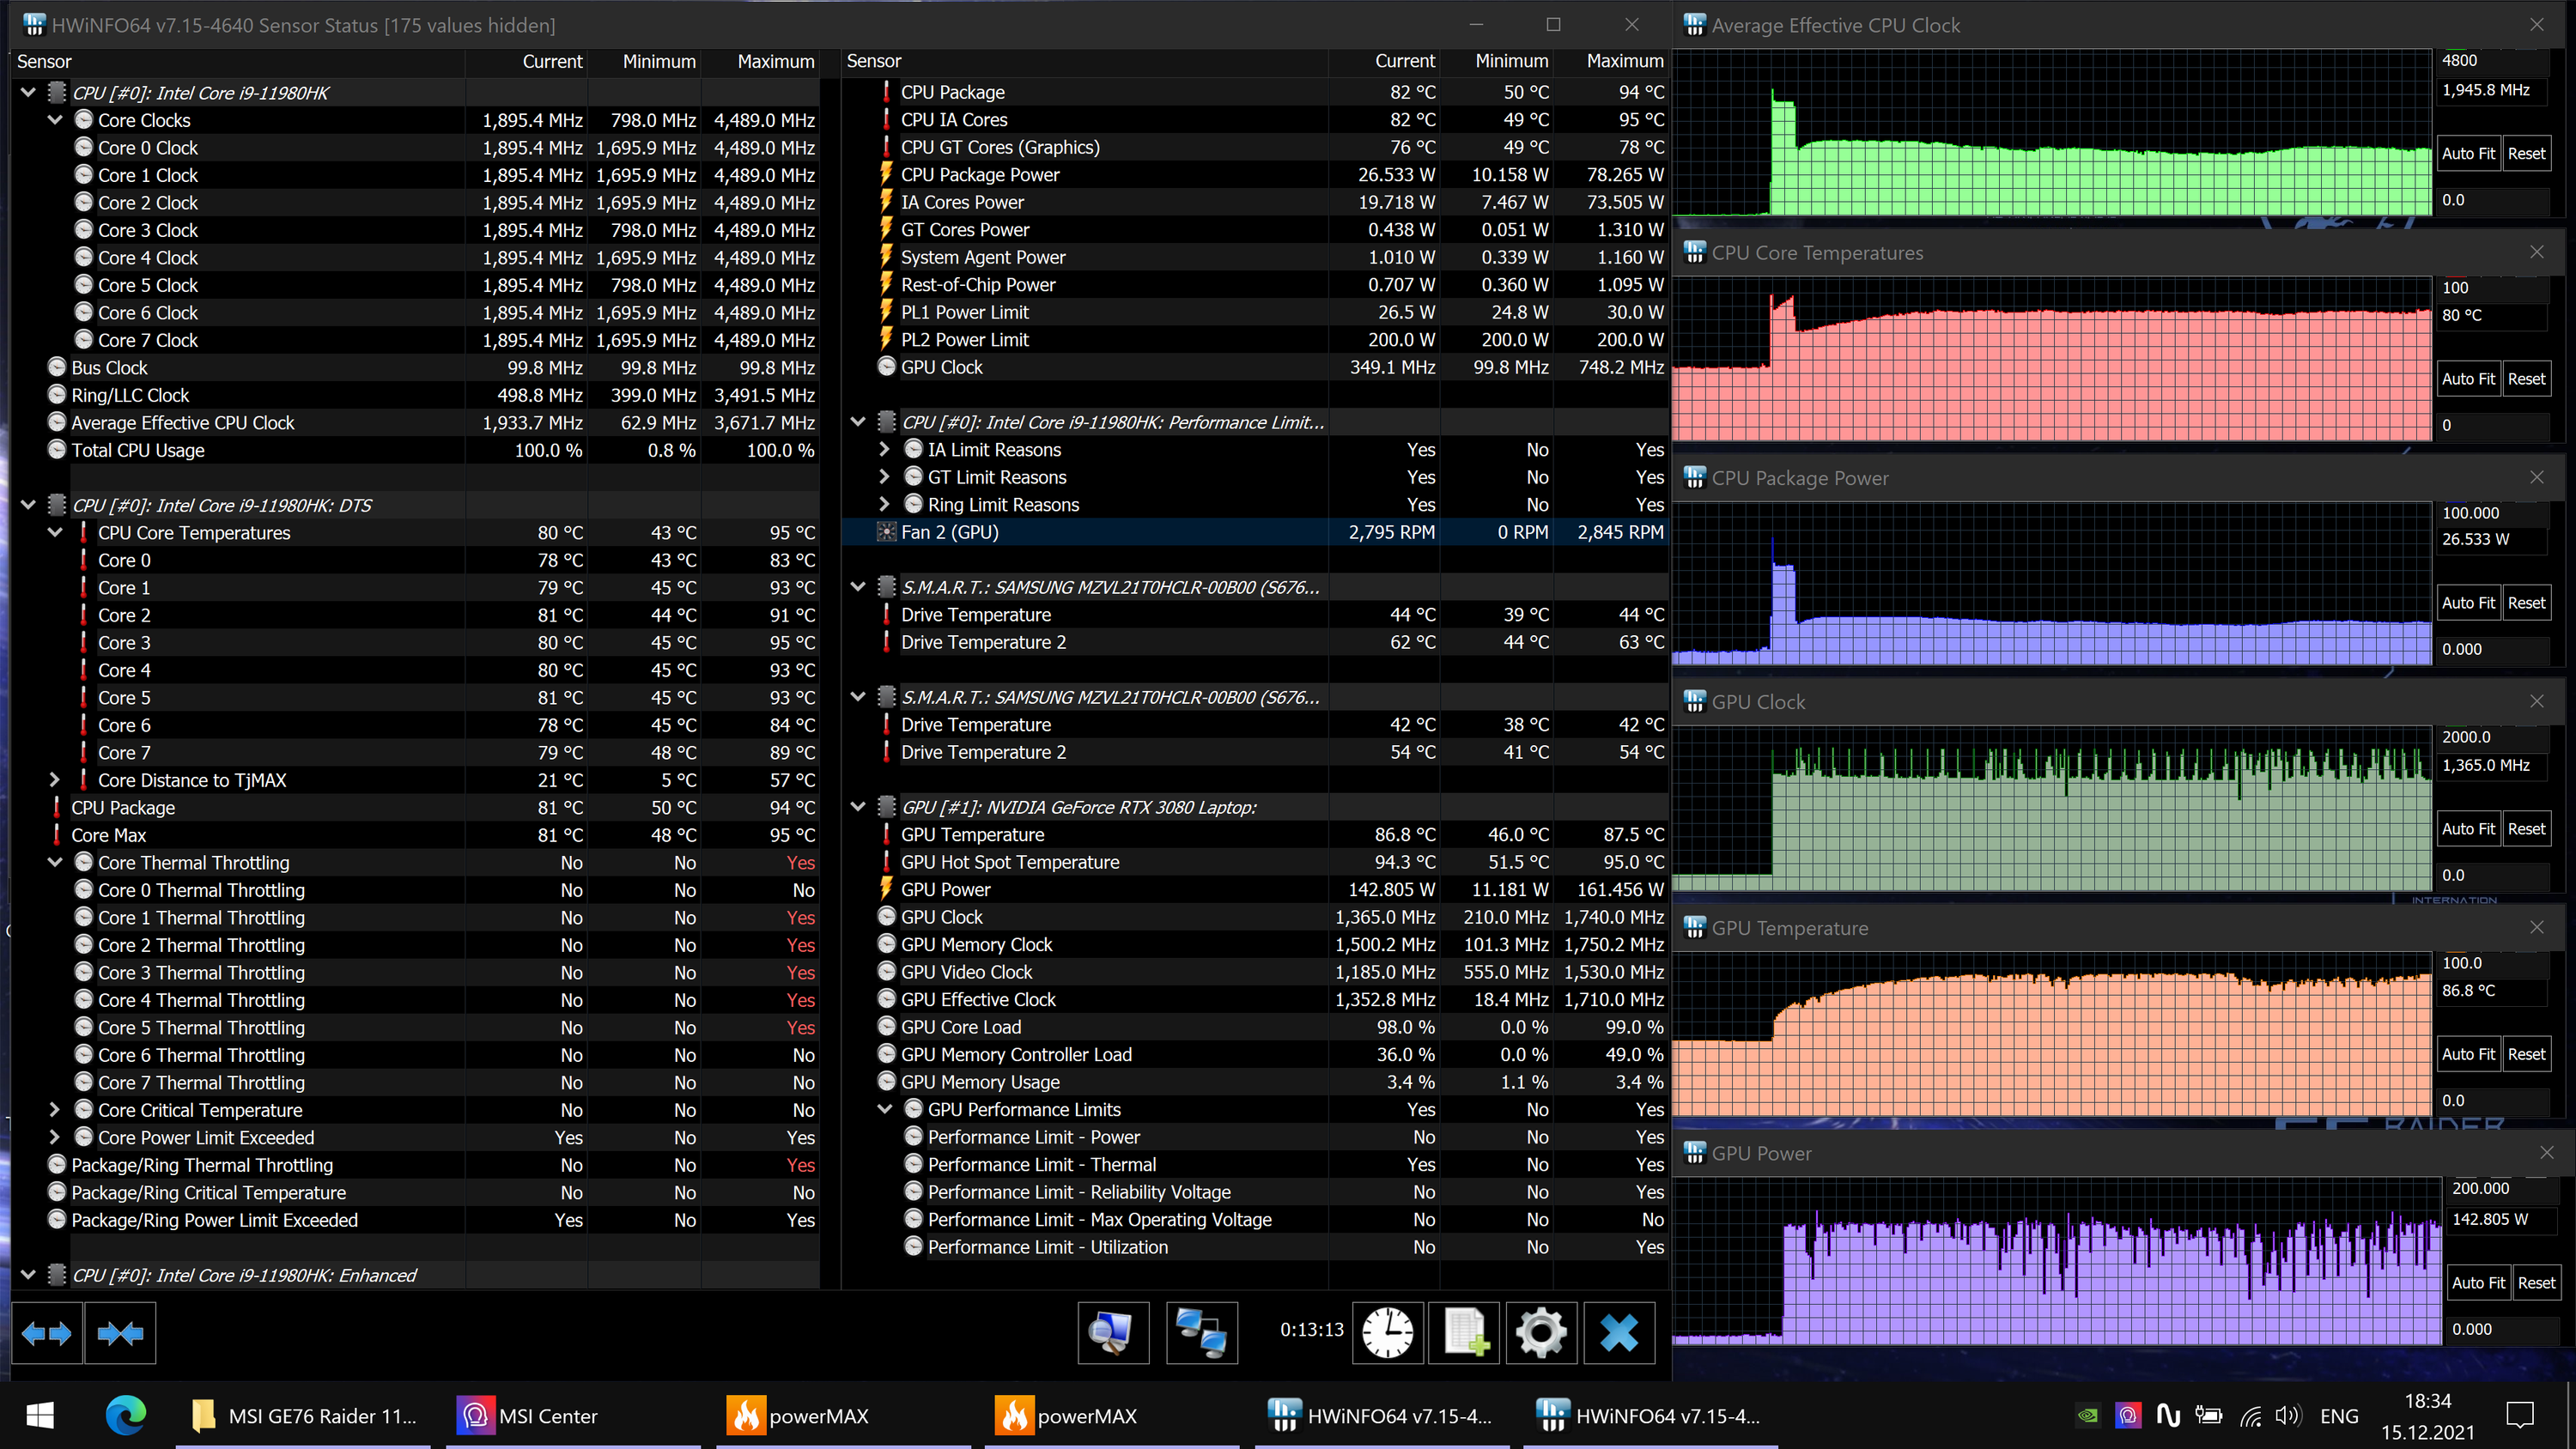Image resolution: width=2576 pixels, height=1449 pixels.
Task: Collapse Core Thermal Throttling node
Action: (55, 862)
